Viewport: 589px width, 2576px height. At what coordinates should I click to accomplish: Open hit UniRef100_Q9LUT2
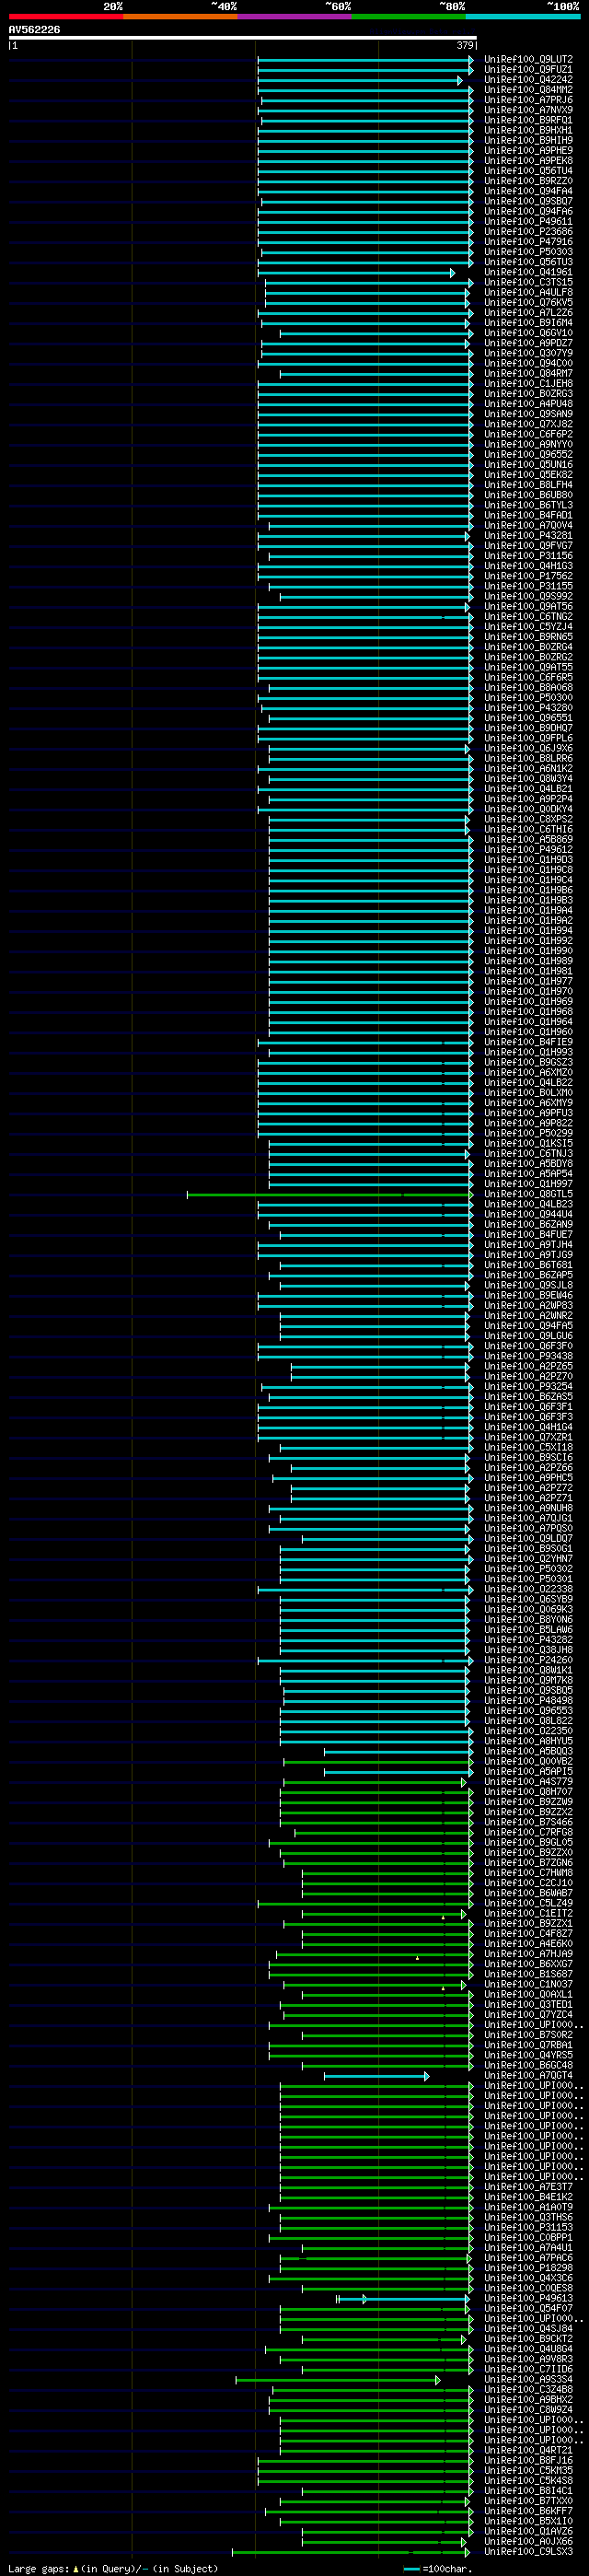[529, 60]
